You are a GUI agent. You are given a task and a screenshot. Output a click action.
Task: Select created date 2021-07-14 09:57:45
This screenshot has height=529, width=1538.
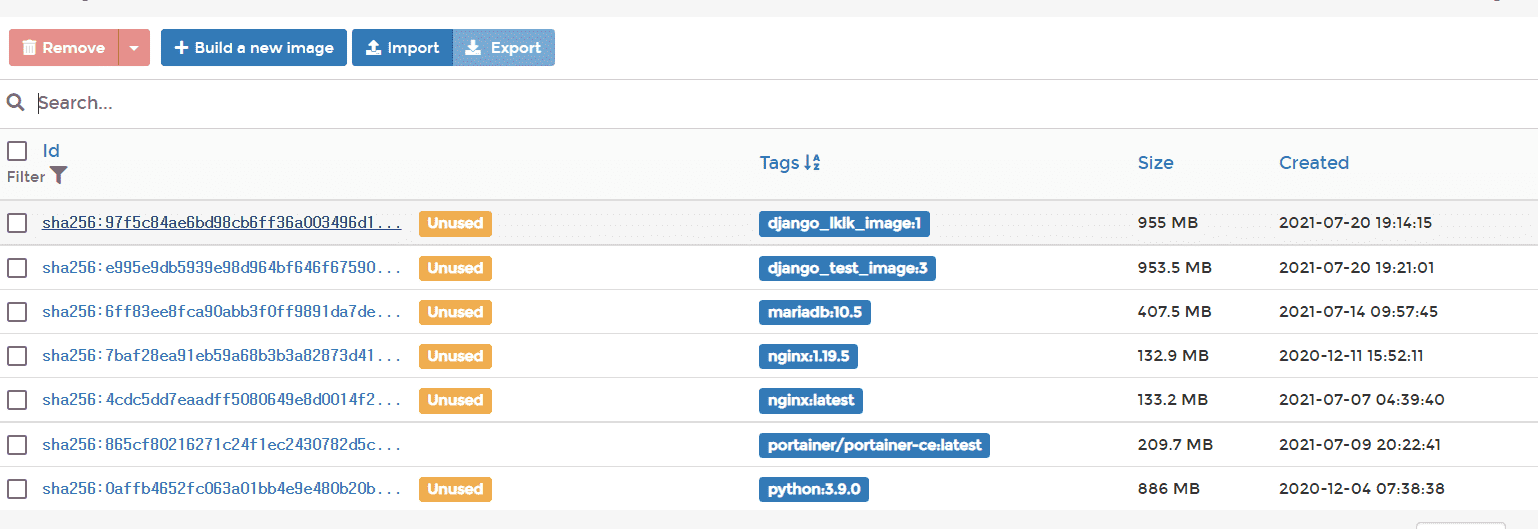tap(1358, 312)
